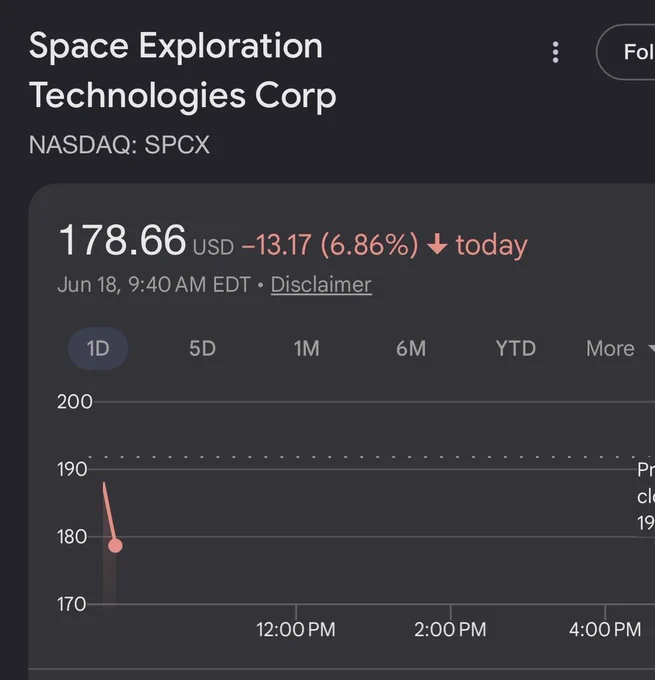
Task: Open the Disclaimer link
Action: pyautogui.click(x=321, y=285)
